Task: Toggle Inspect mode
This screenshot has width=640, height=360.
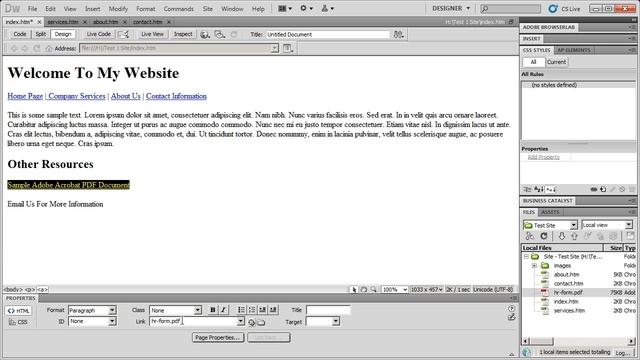Action: (183, 34)
